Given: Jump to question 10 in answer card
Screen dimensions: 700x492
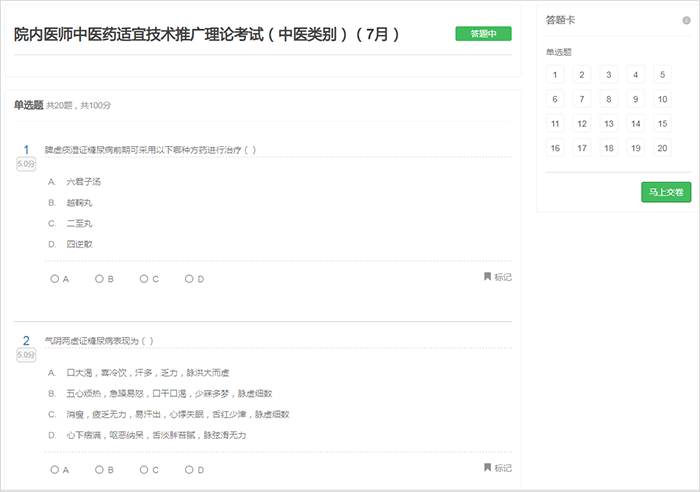Looking at the screenshot, I should coord(662,99).
